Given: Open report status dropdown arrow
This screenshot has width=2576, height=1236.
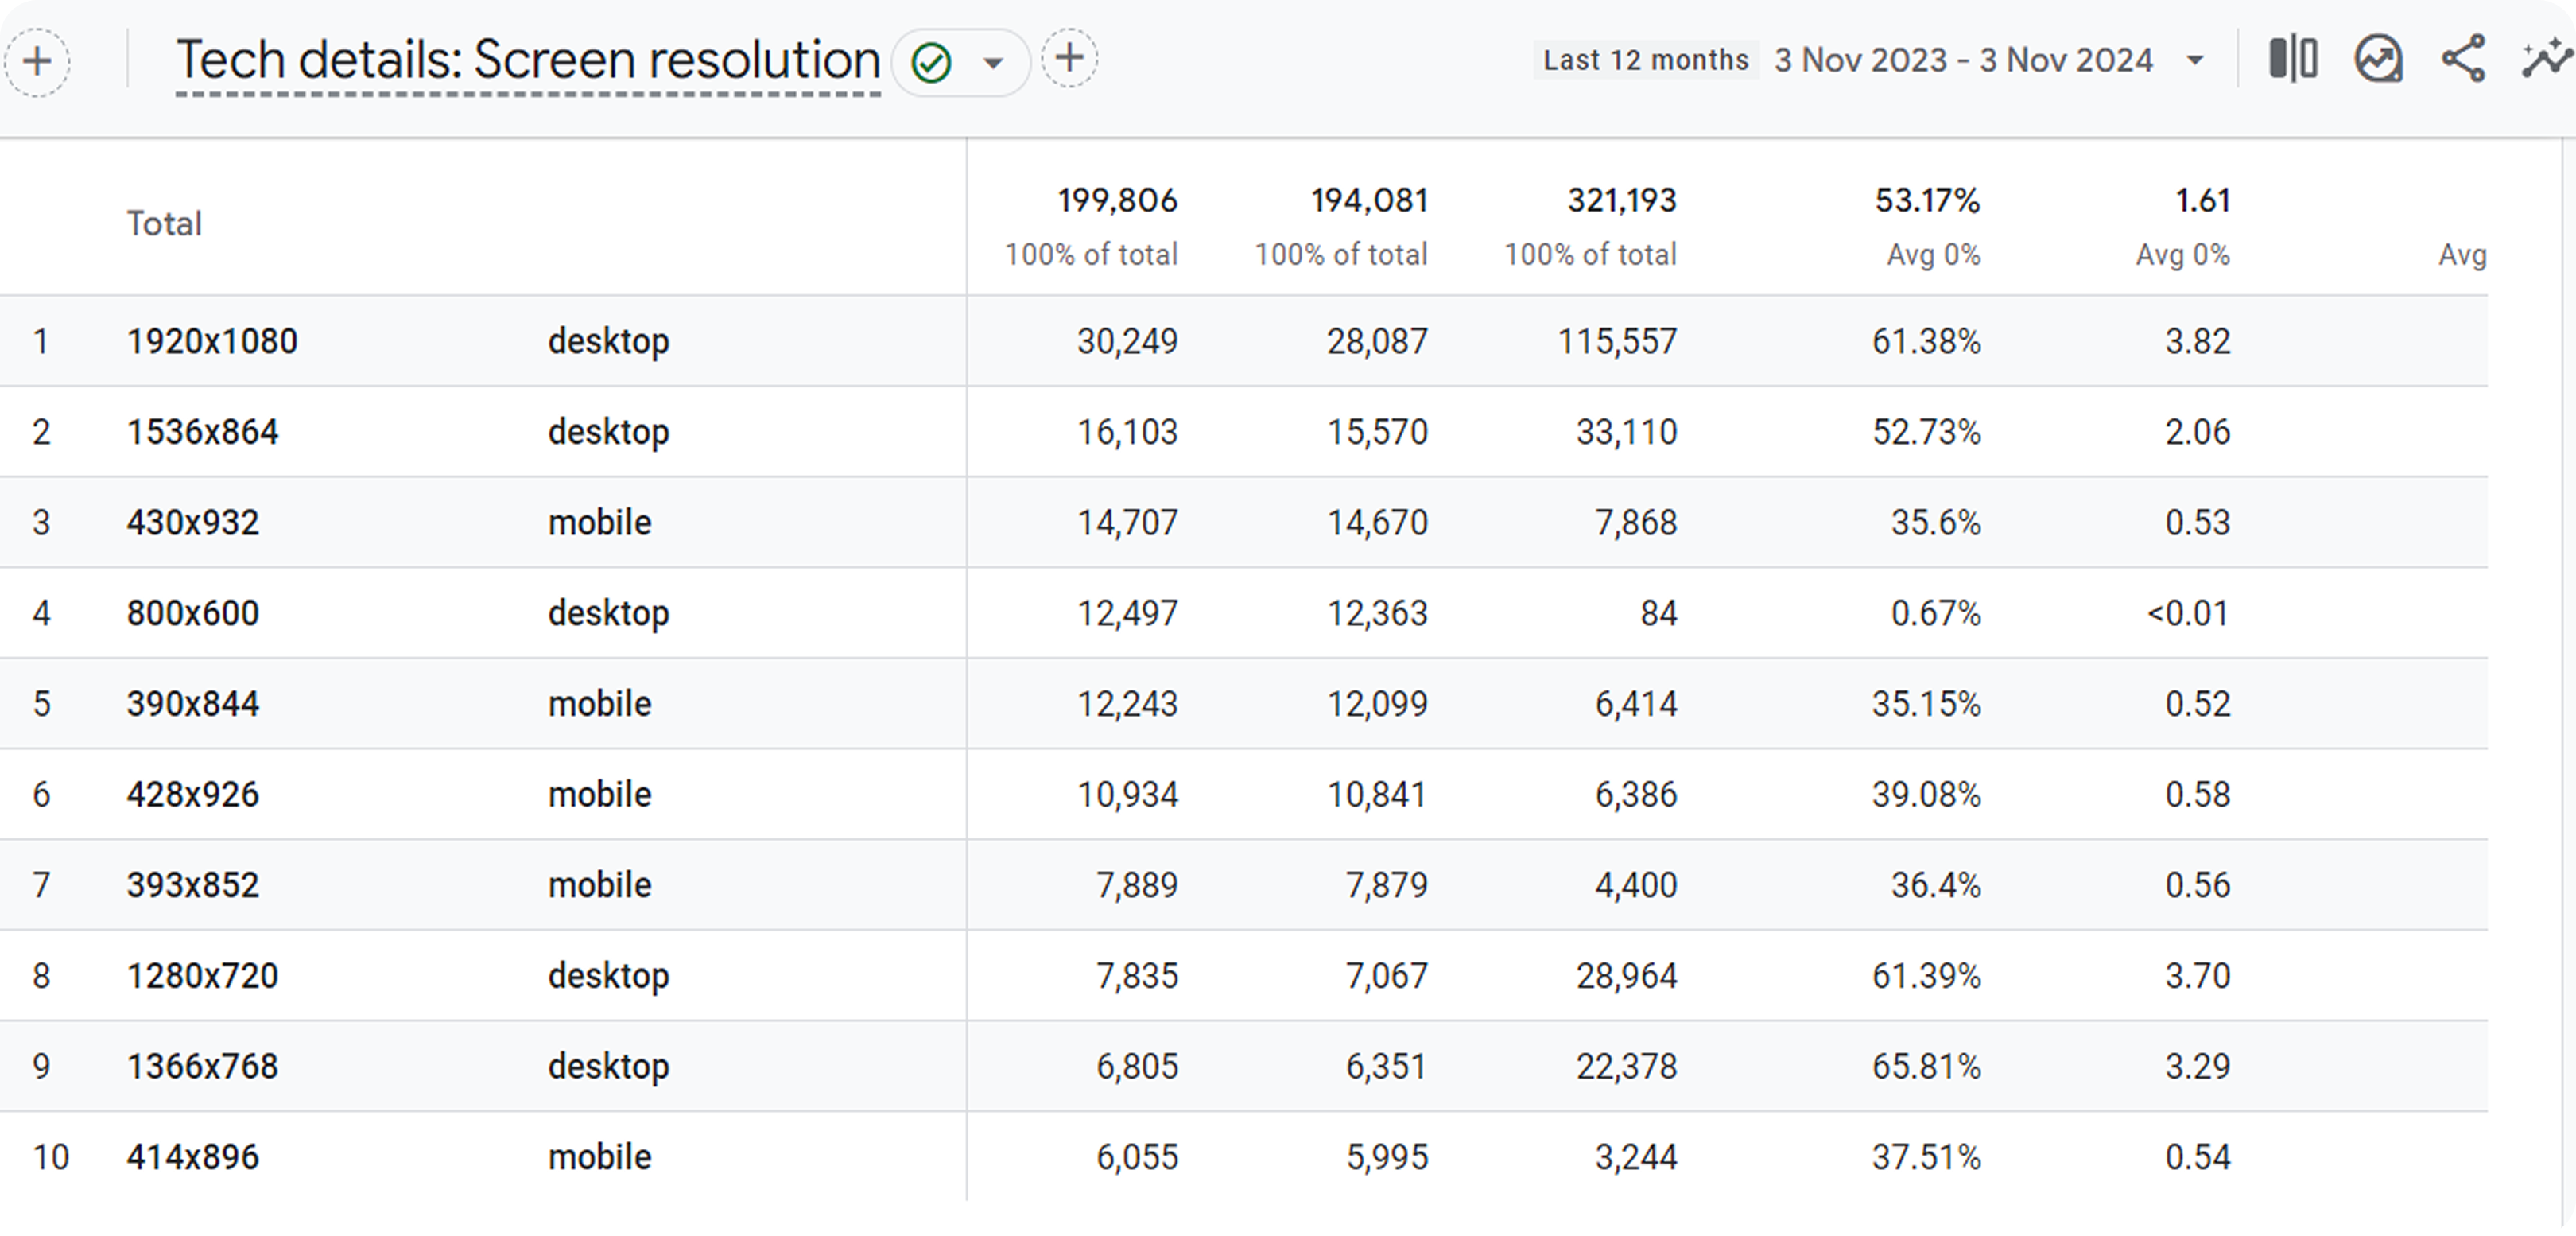Looking at the screenshot, I should click(993, 63).
